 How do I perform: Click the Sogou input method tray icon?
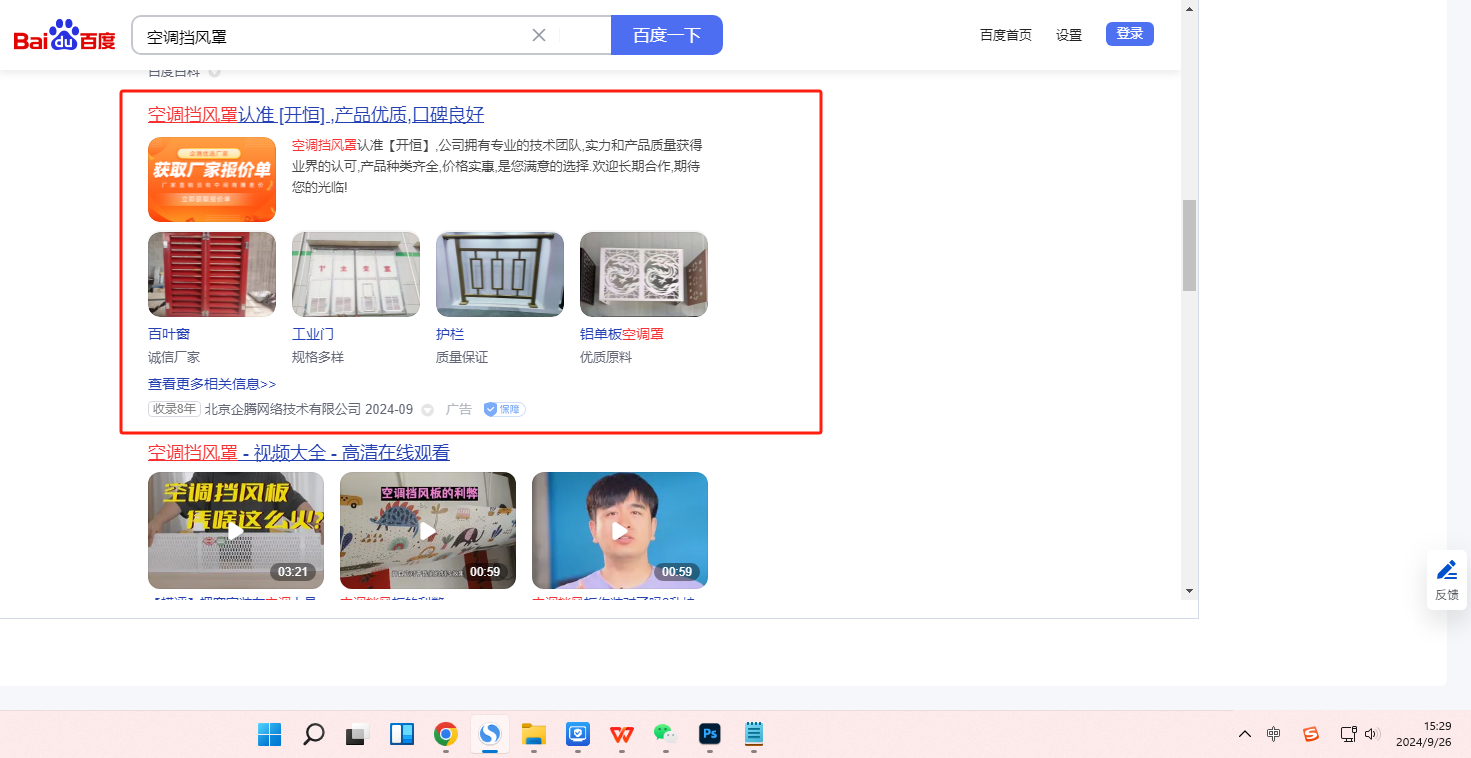1311,734
